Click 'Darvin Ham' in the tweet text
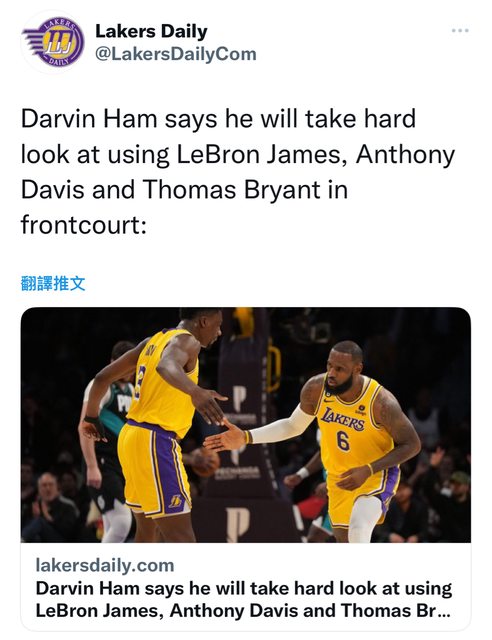Viewport: 492px width, 640px height. pyautogui.click(x=89, y=119)
